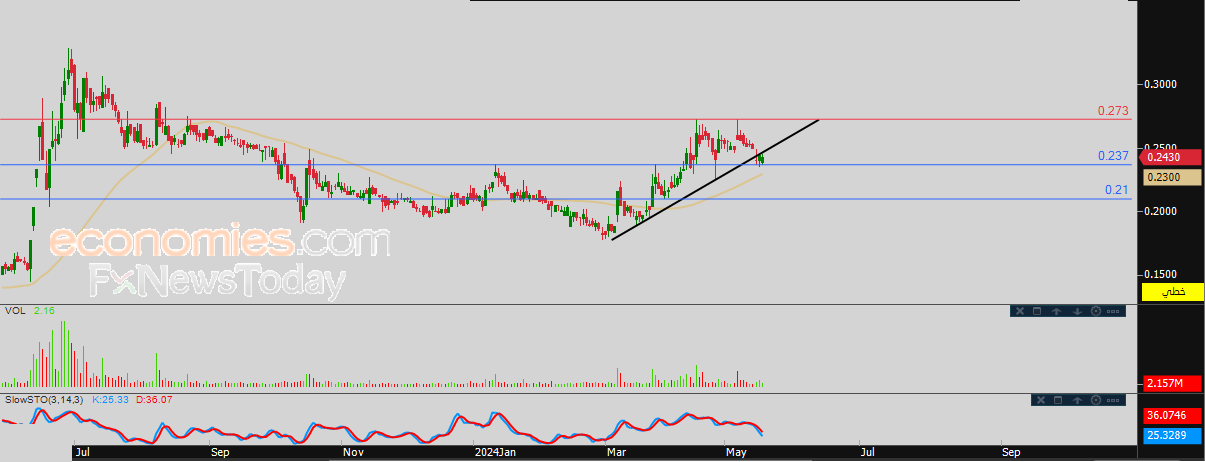
Task: Select the 0.21 support line label
Action: point(1117,189)
